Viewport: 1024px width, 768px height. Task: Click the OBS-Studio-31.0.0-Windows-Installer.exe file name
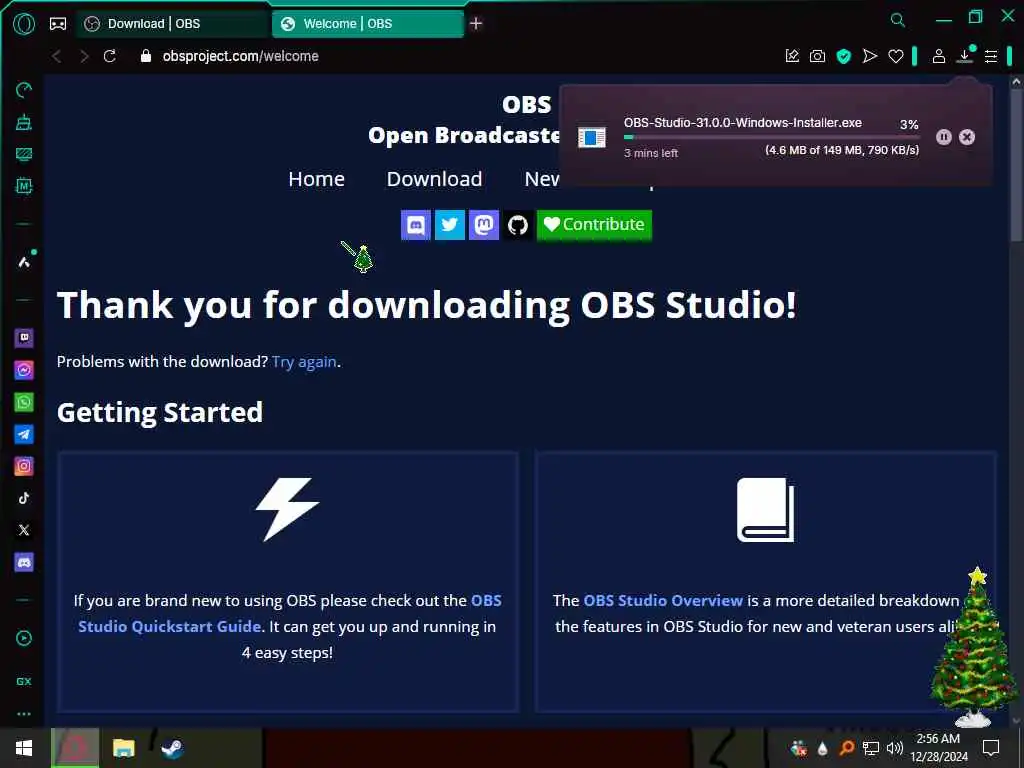pyautogui.click(x=743, y=123)
